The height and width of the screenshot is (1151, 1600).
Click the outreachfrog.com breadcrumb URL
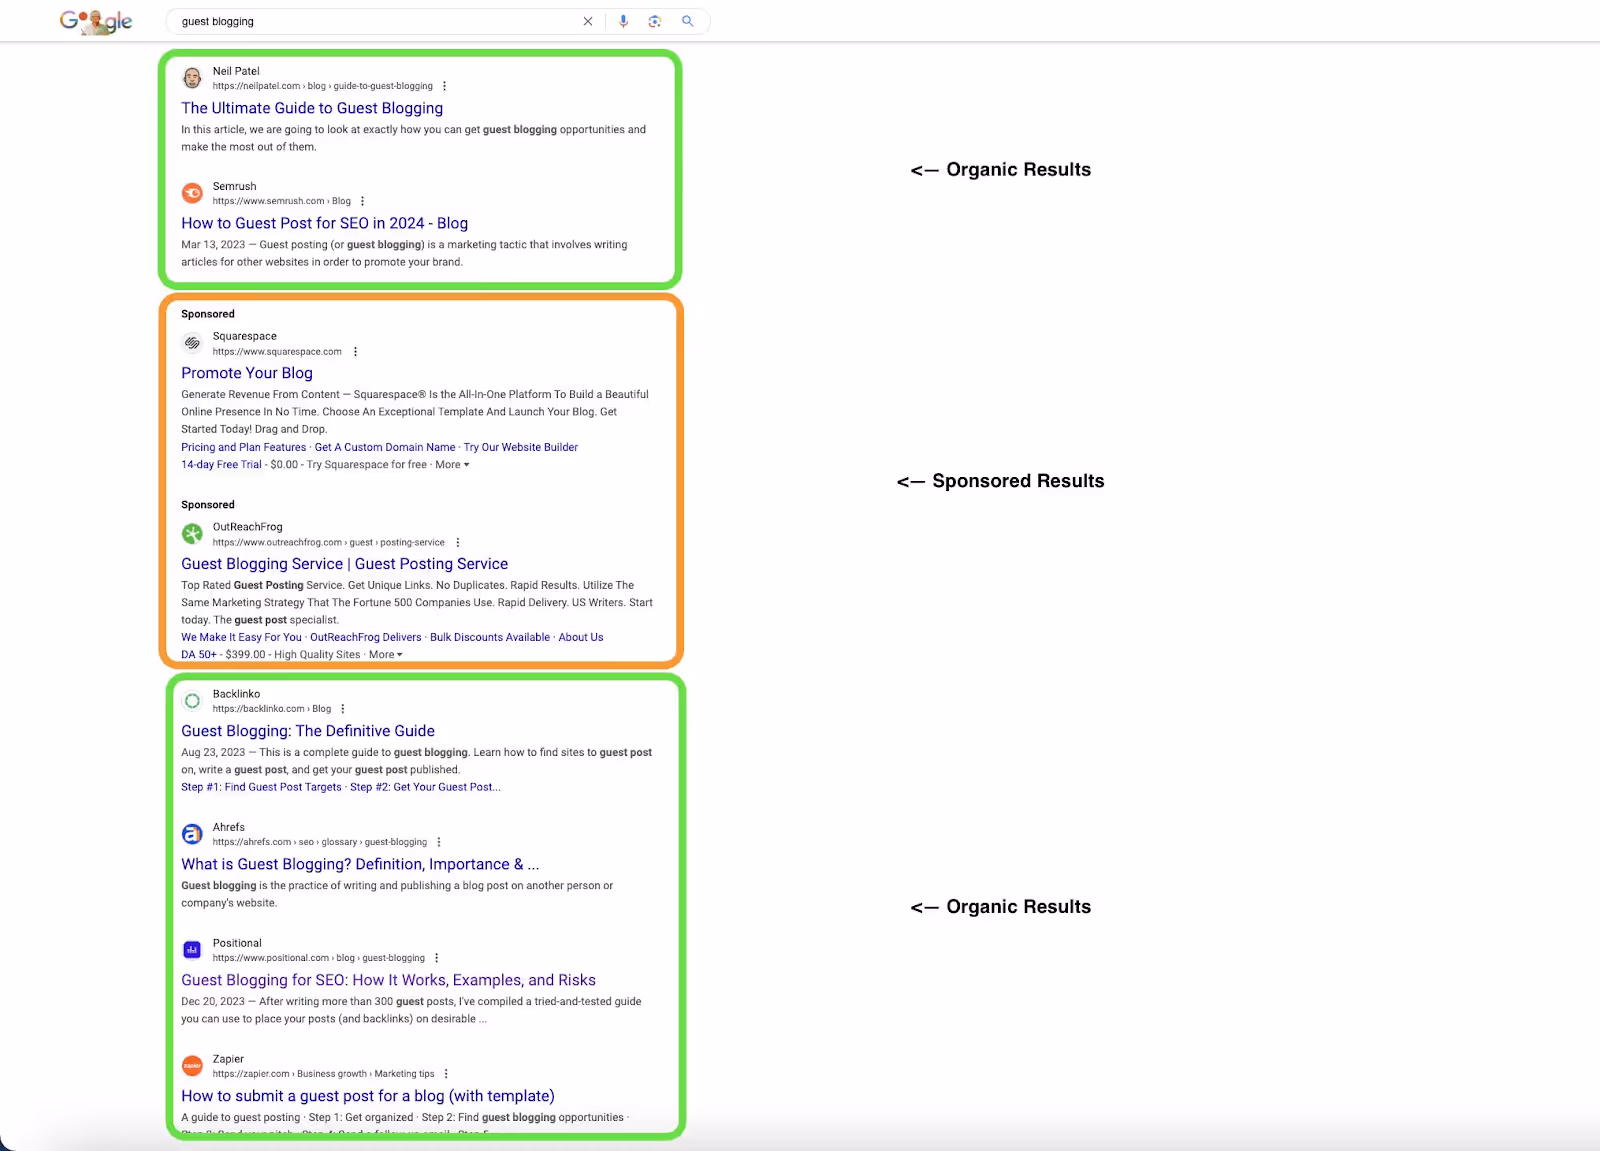pos(329,542)
